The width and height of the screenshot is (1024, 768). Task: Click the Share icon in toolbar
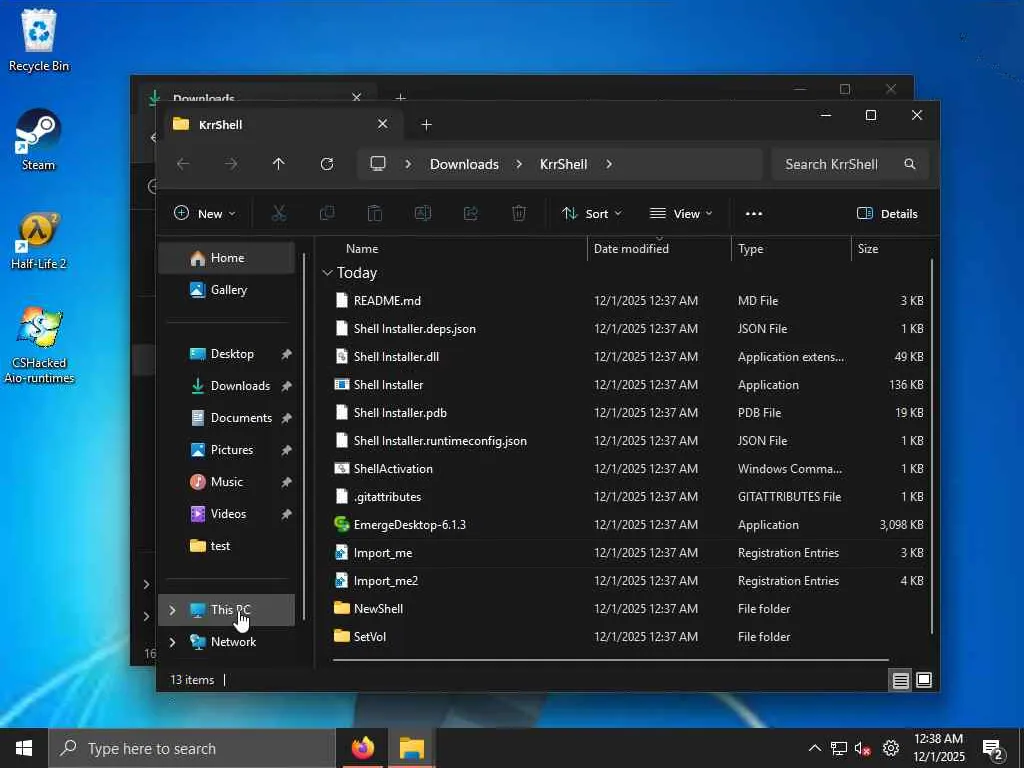pyautogui.click(x=471, y=214)
